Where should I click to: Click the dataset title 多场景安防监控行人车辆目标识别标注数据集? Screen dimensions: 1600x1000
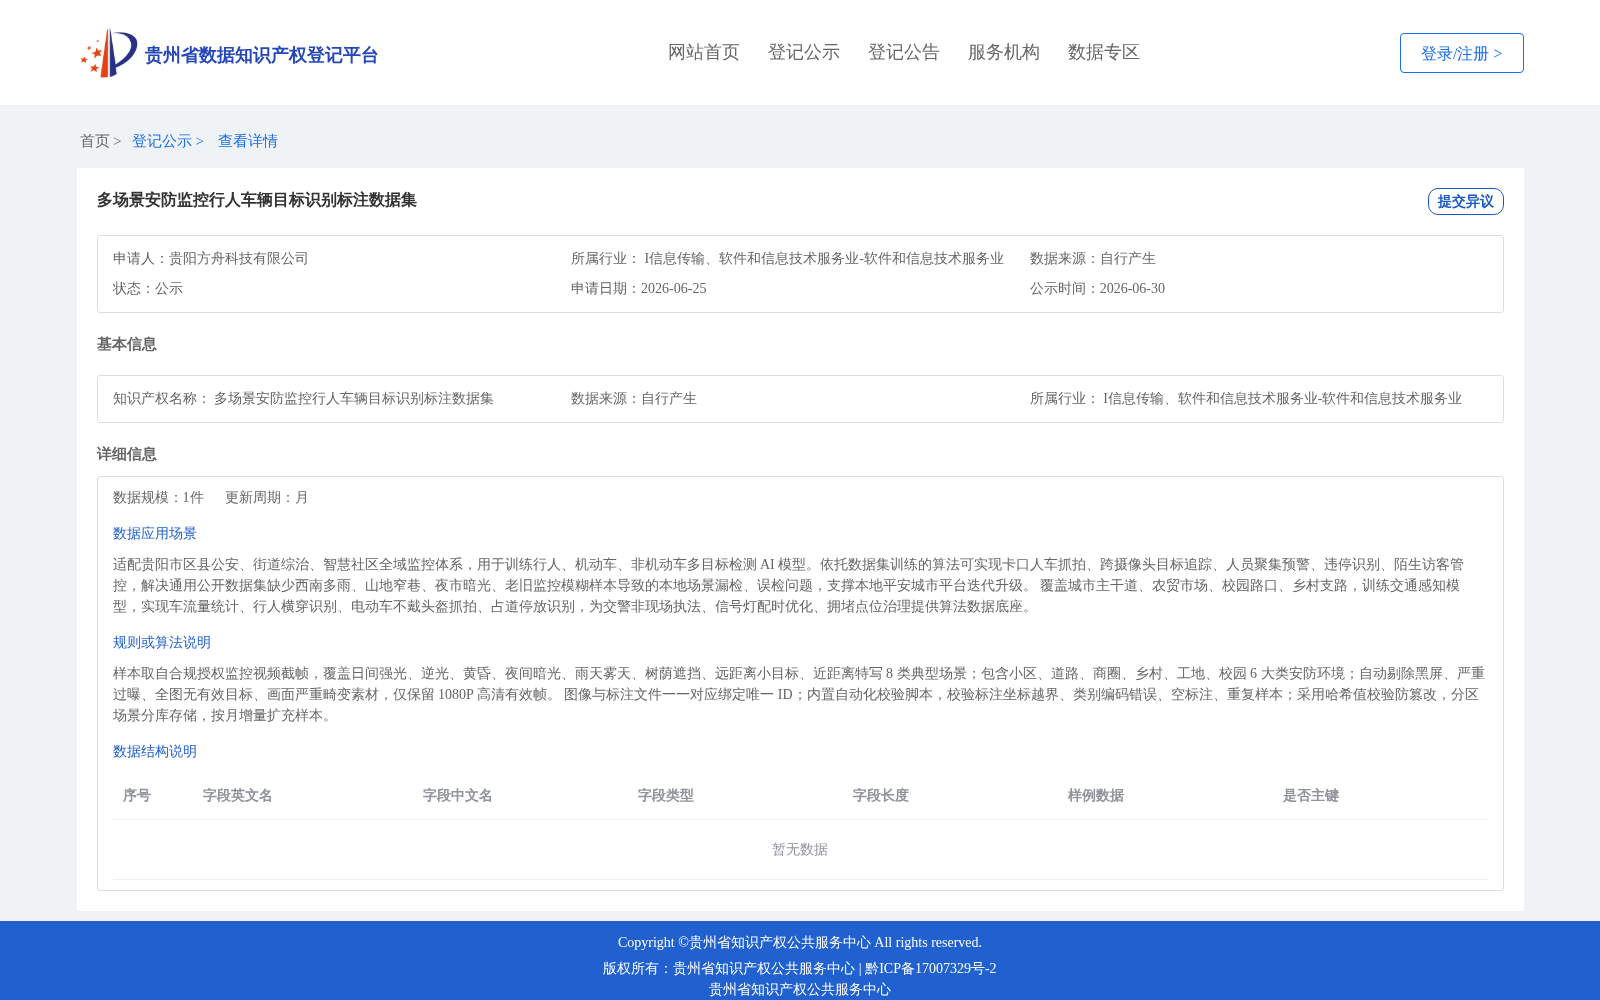point(257,200)
